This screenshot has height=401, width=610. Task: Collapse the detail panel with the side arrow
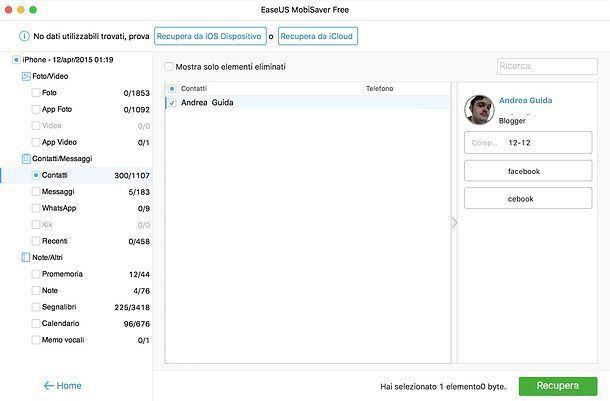[454, 222]
